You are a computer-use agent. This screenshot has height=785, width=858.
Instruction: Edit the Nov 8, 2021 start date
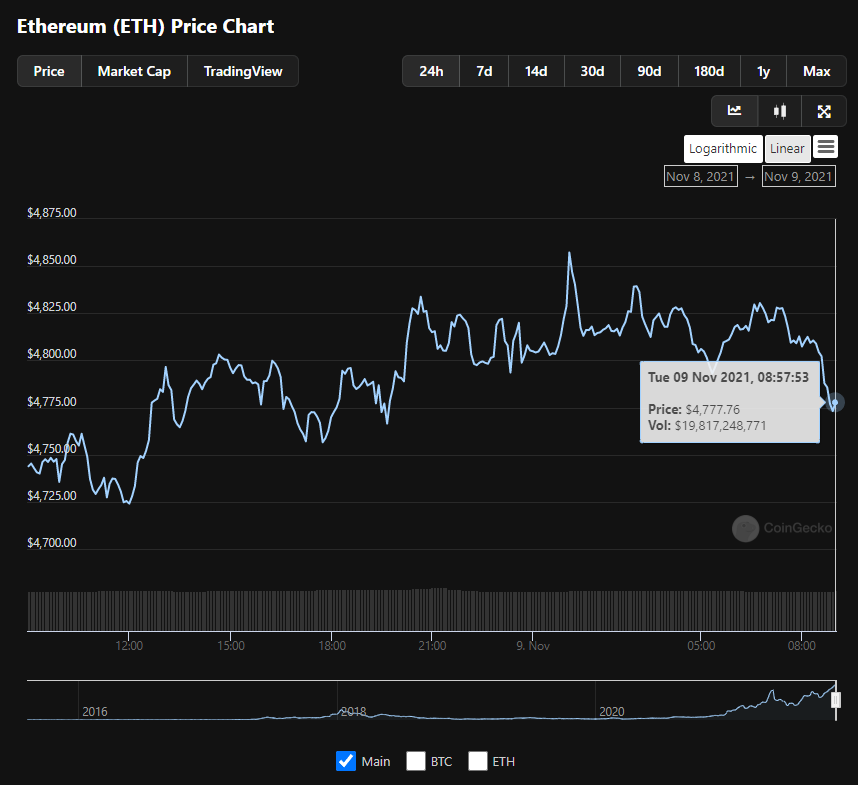click(x=700, y=176)
